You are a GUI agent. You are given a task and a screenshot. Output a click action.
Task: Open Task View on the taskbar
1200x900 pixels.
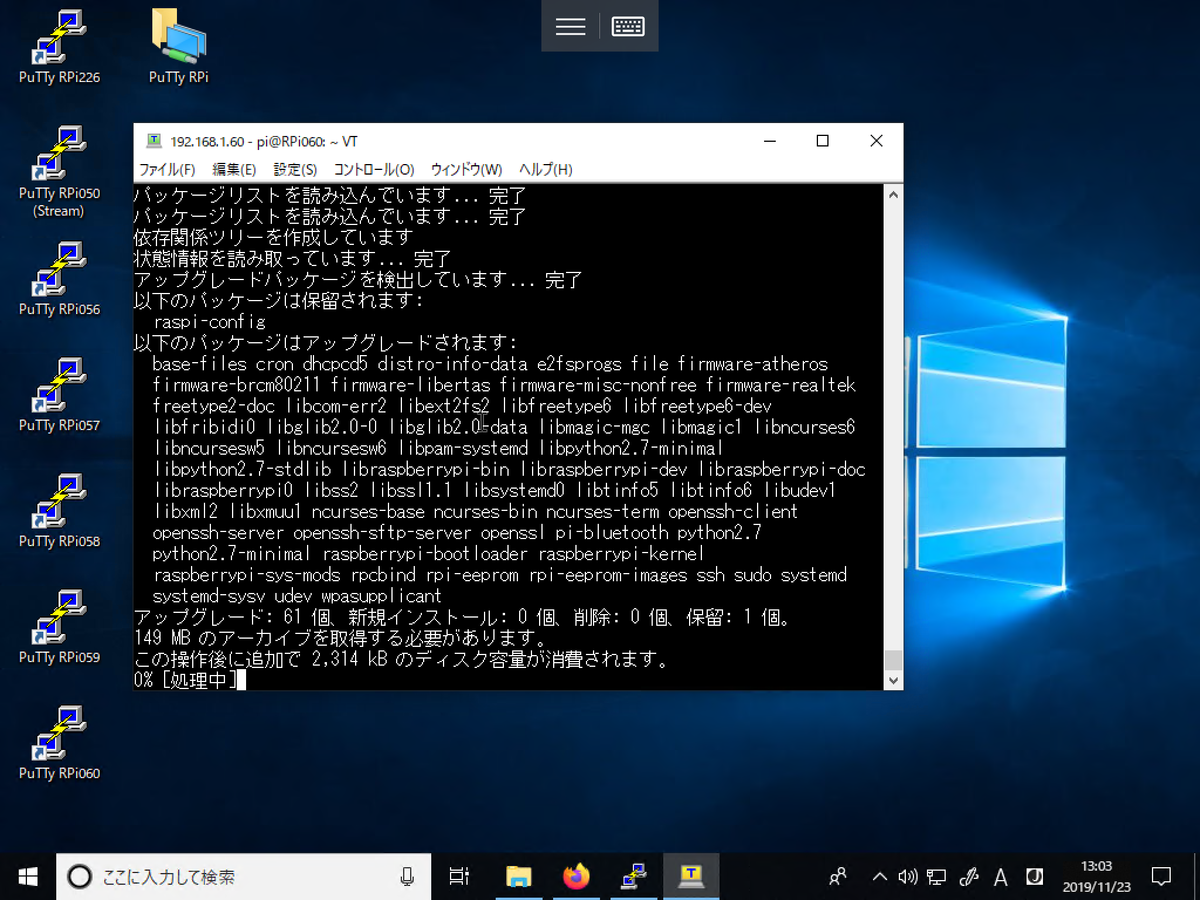tap(459, 877)
